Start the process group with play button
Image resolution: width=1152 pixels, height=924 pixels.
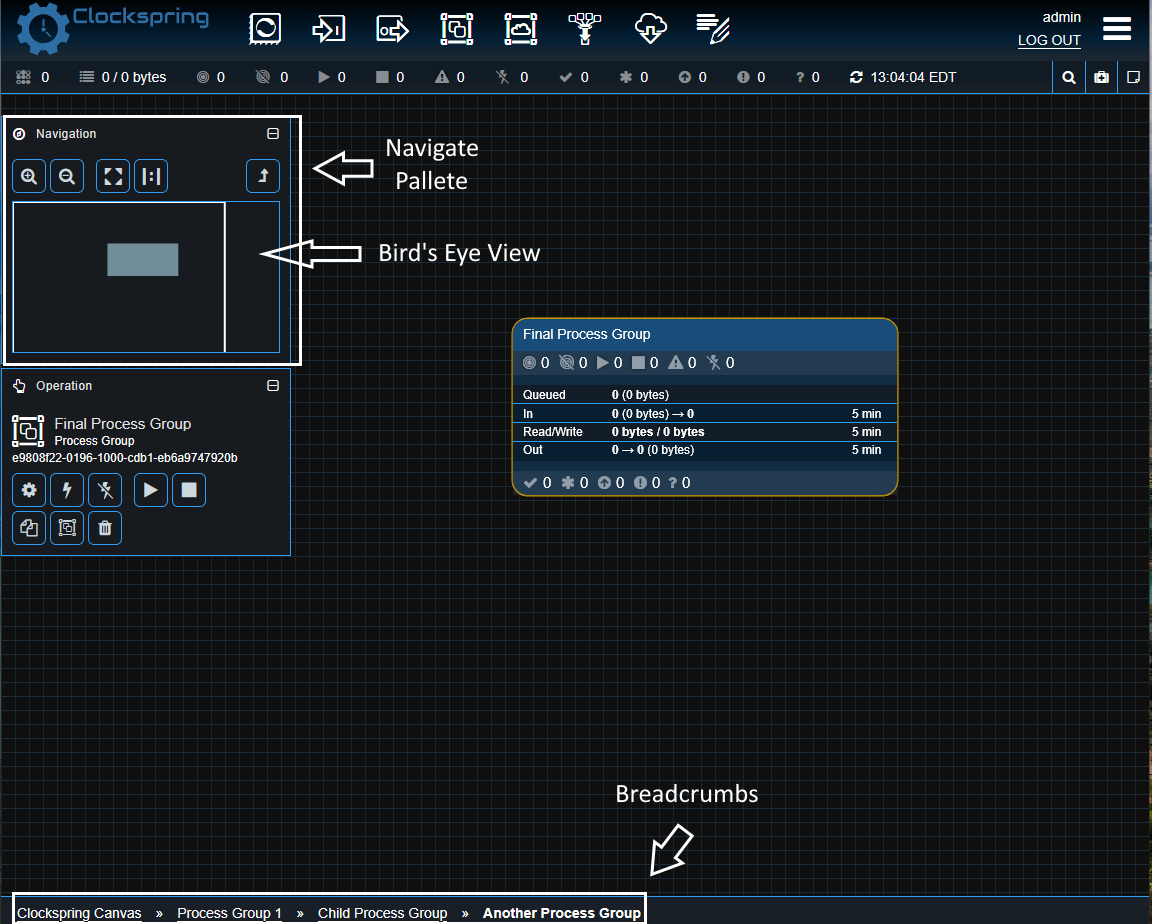point(151,490)
